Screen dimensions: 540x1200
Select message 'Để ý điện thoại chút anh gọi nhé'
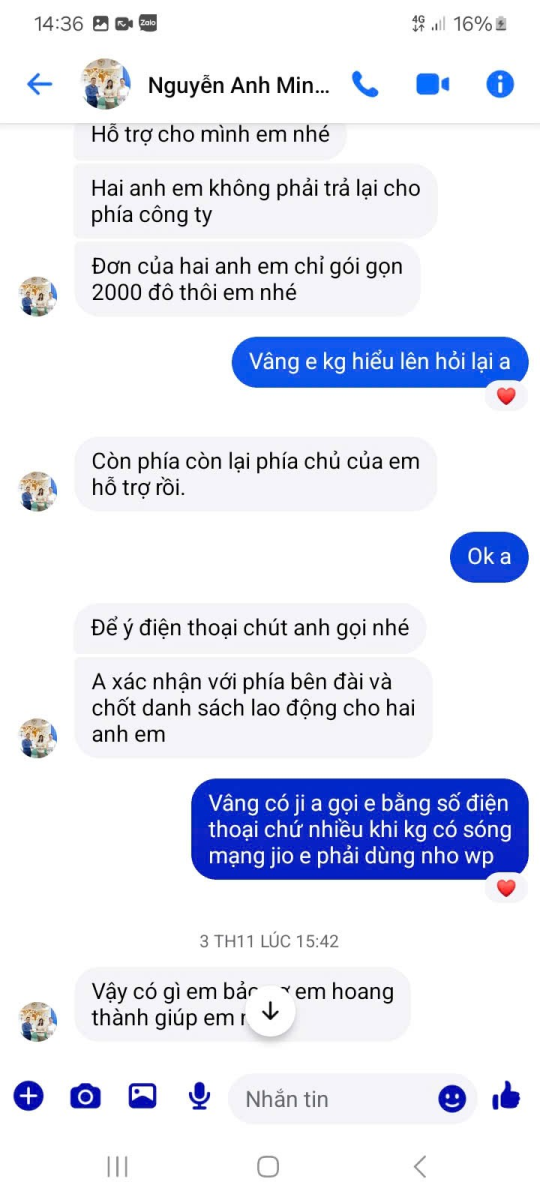(250, 629)
